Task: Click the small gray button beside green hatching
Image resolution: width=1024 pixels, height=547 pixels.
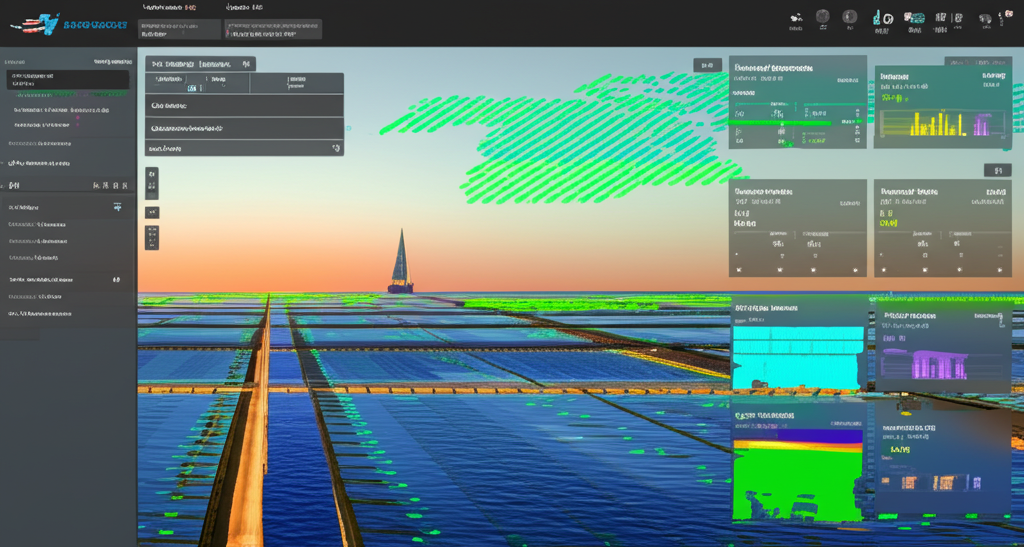Action: [707, 65]
